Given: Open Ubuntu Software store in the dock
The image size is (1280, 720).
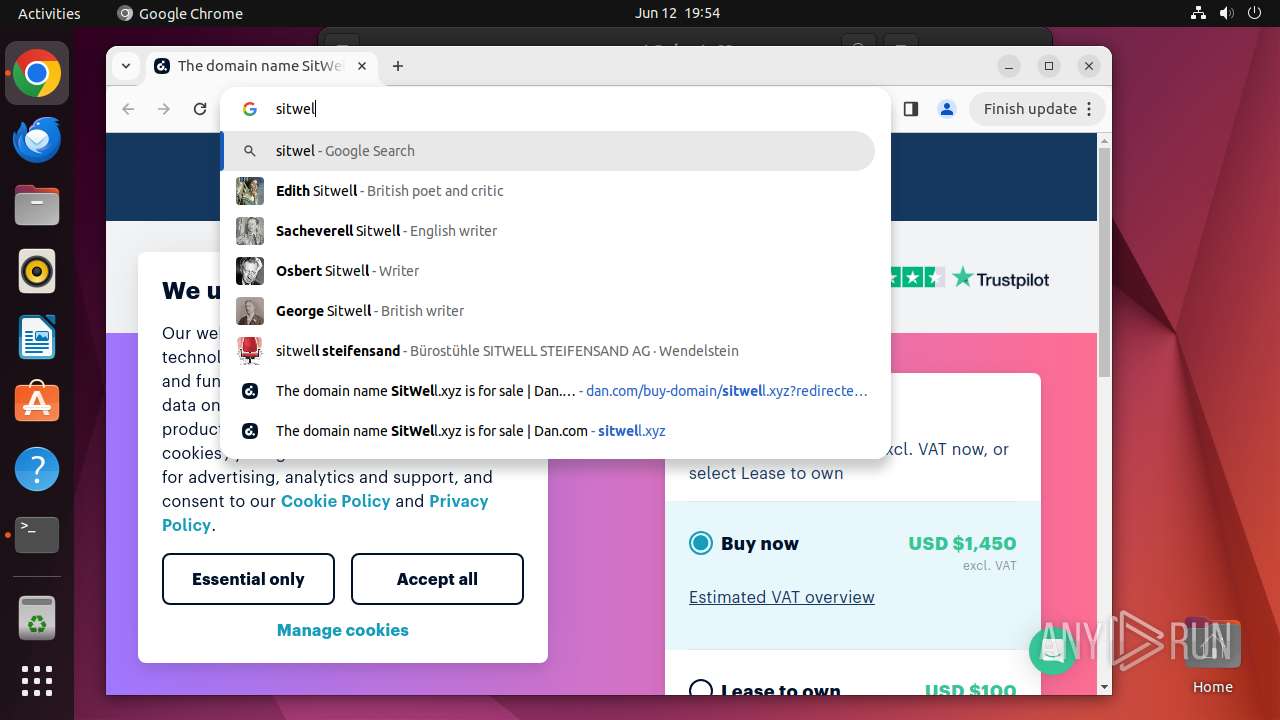Looking at the screenshot, I should click(37, 403).
